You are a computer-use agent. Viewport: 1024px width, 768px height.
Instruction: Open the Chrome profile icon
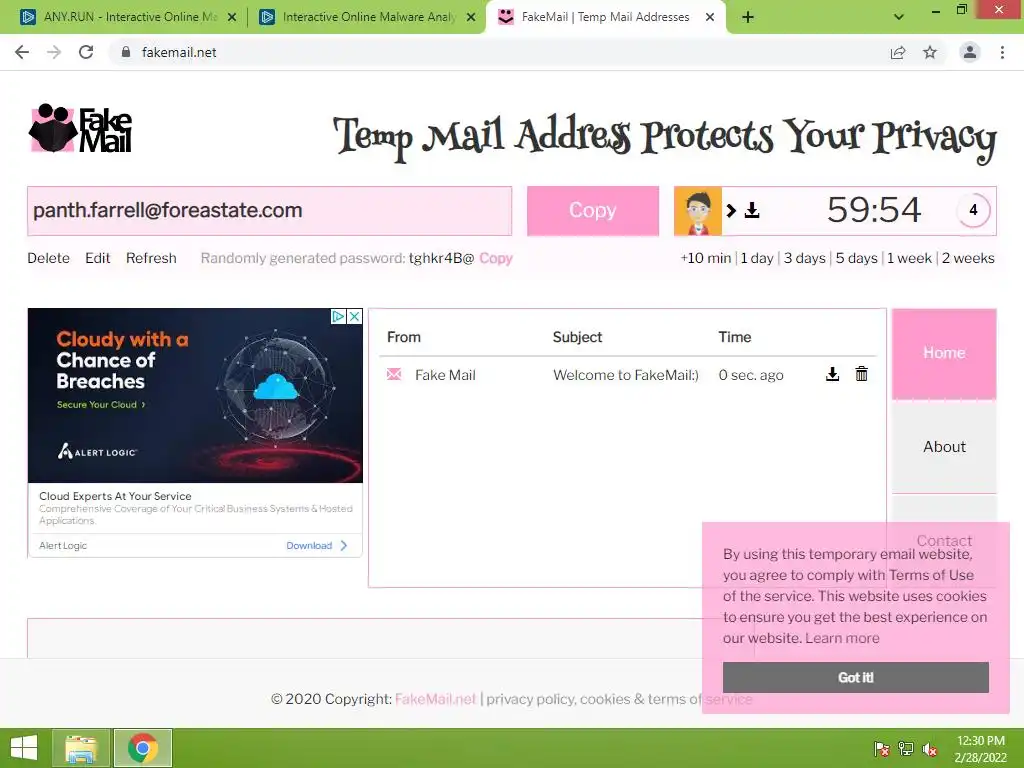tap(970, 52)
